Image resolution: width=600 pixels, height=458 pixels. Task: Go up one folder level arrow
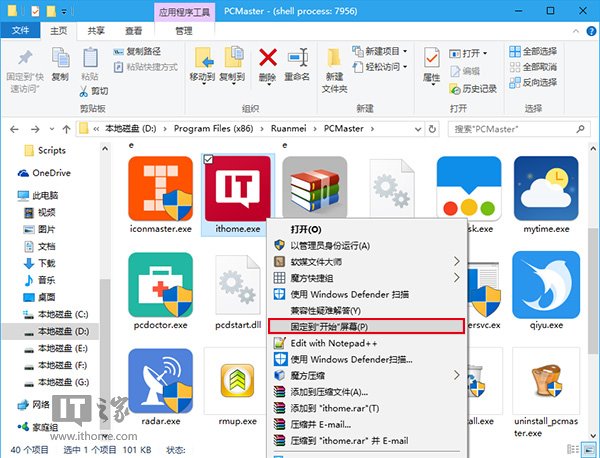click(66, 129)
